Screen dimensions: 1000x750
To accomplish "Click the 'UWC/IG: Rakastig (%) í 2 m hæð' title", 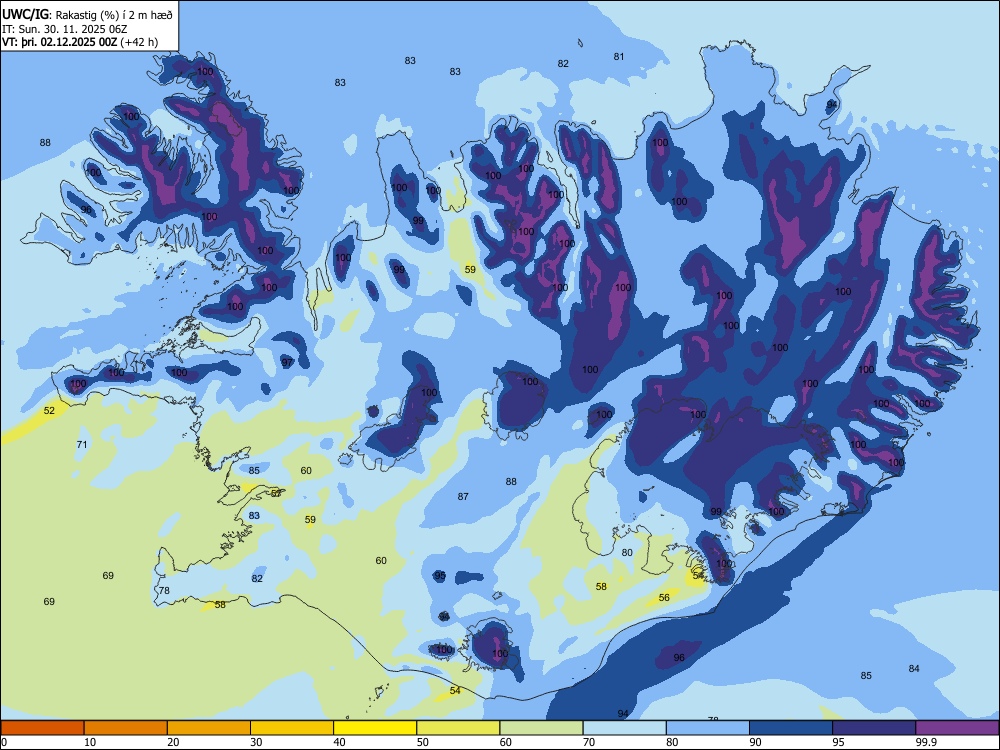I will (x=87, y=15).
